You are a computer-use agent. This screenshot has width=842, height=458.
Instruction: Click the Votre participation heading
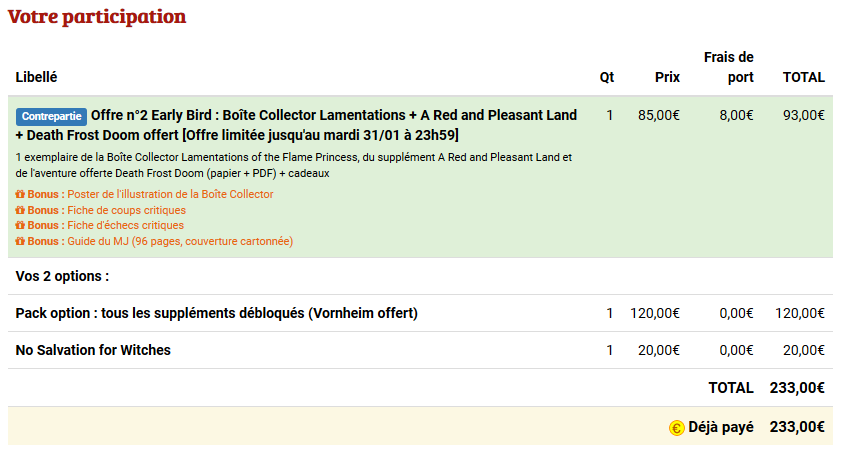pyautogui.click(x=97, y=17)
